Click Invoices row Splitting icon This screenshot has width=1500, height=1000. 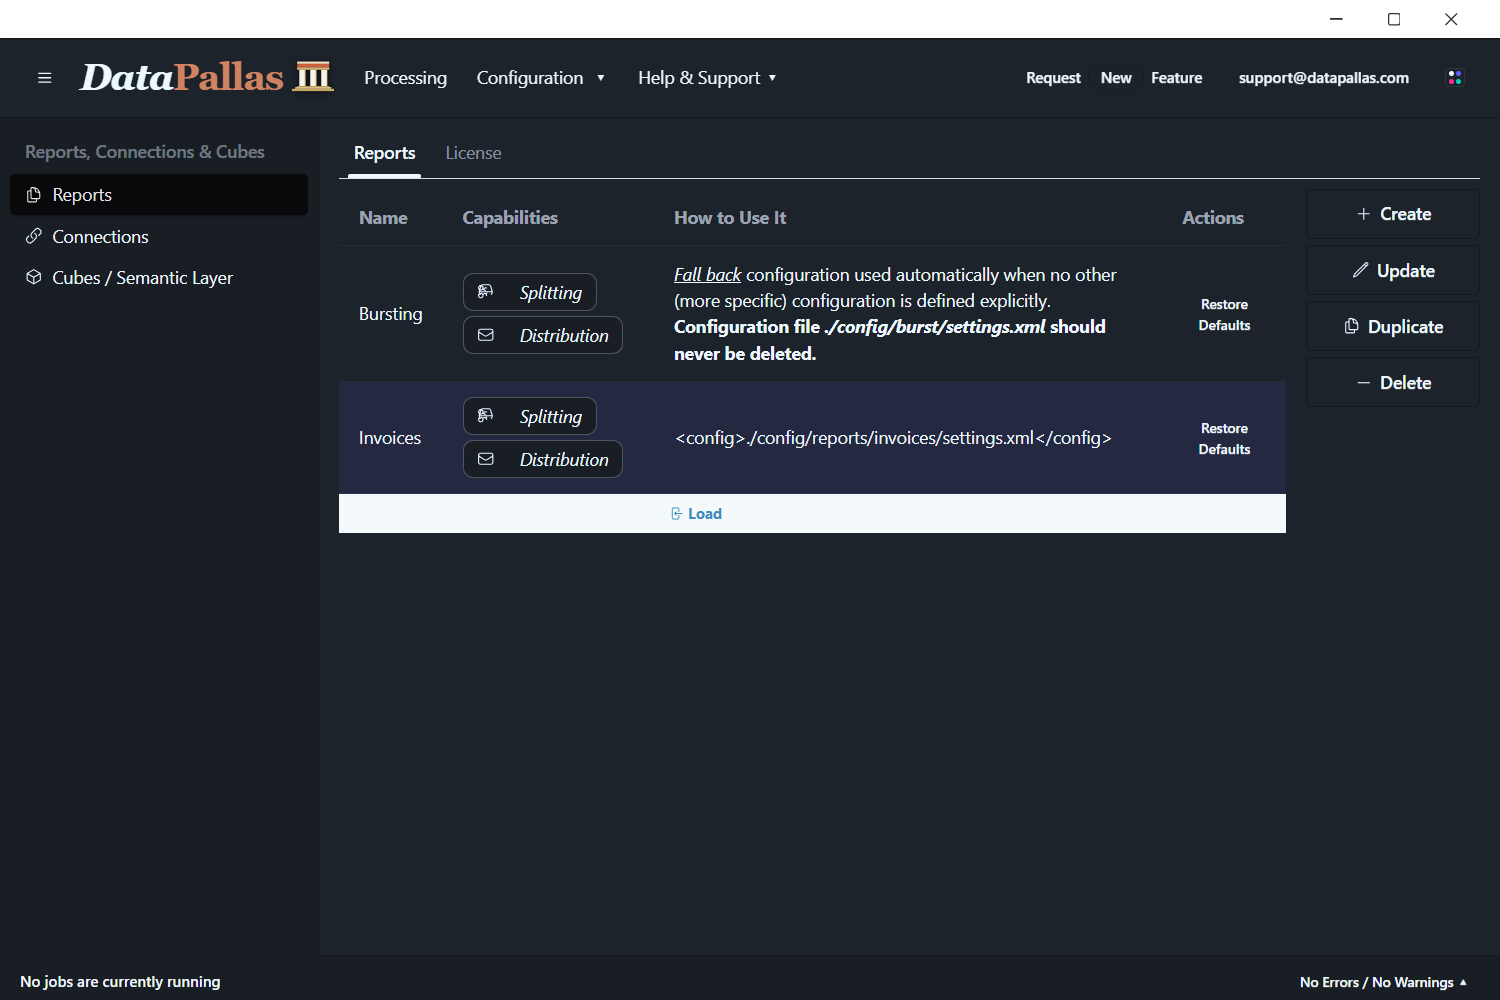point(486,415)
